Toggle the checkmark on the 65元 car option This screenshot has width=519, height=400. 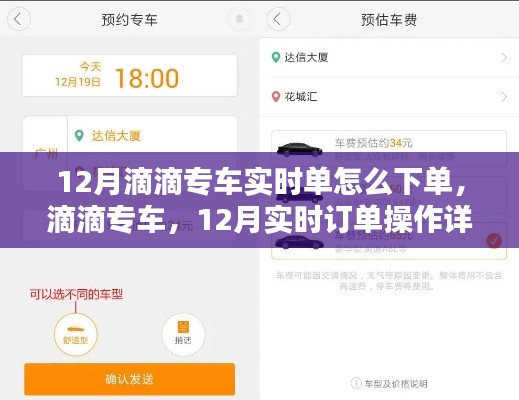[x=494, y=241]
